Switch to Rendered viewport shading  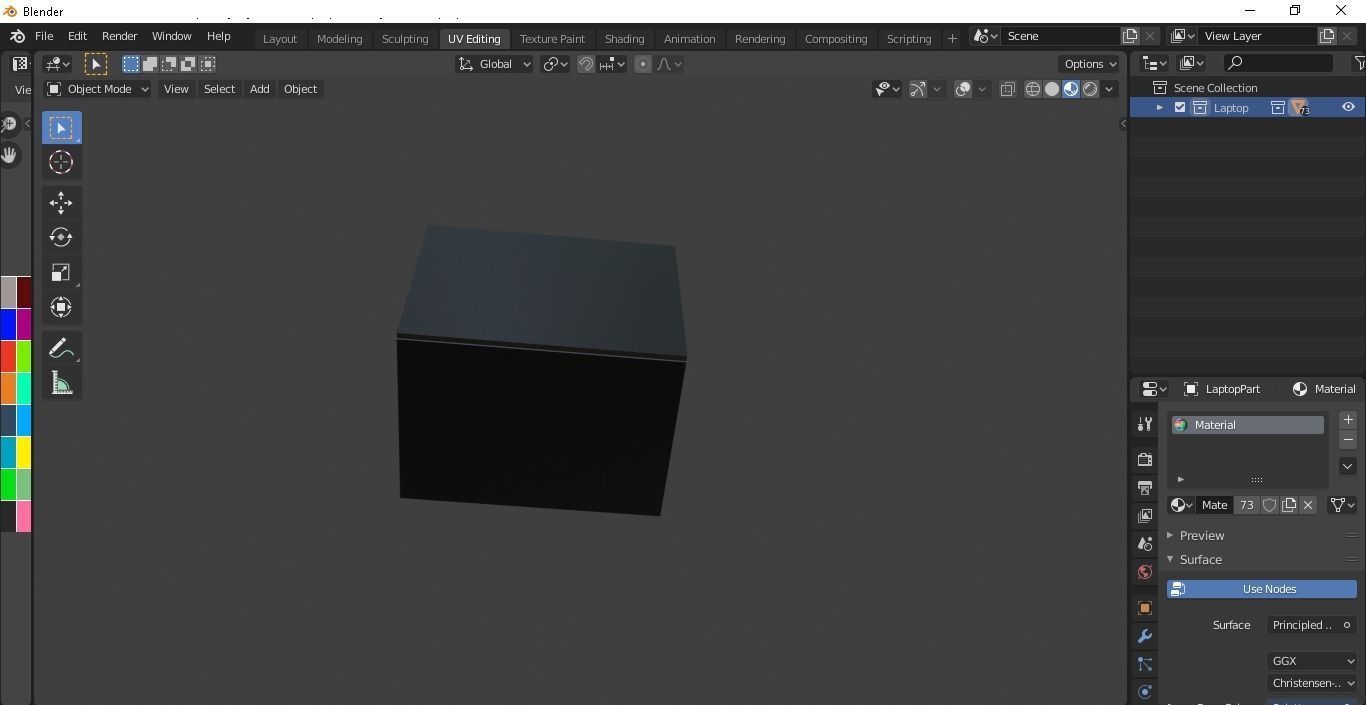tap(1090, 89)
